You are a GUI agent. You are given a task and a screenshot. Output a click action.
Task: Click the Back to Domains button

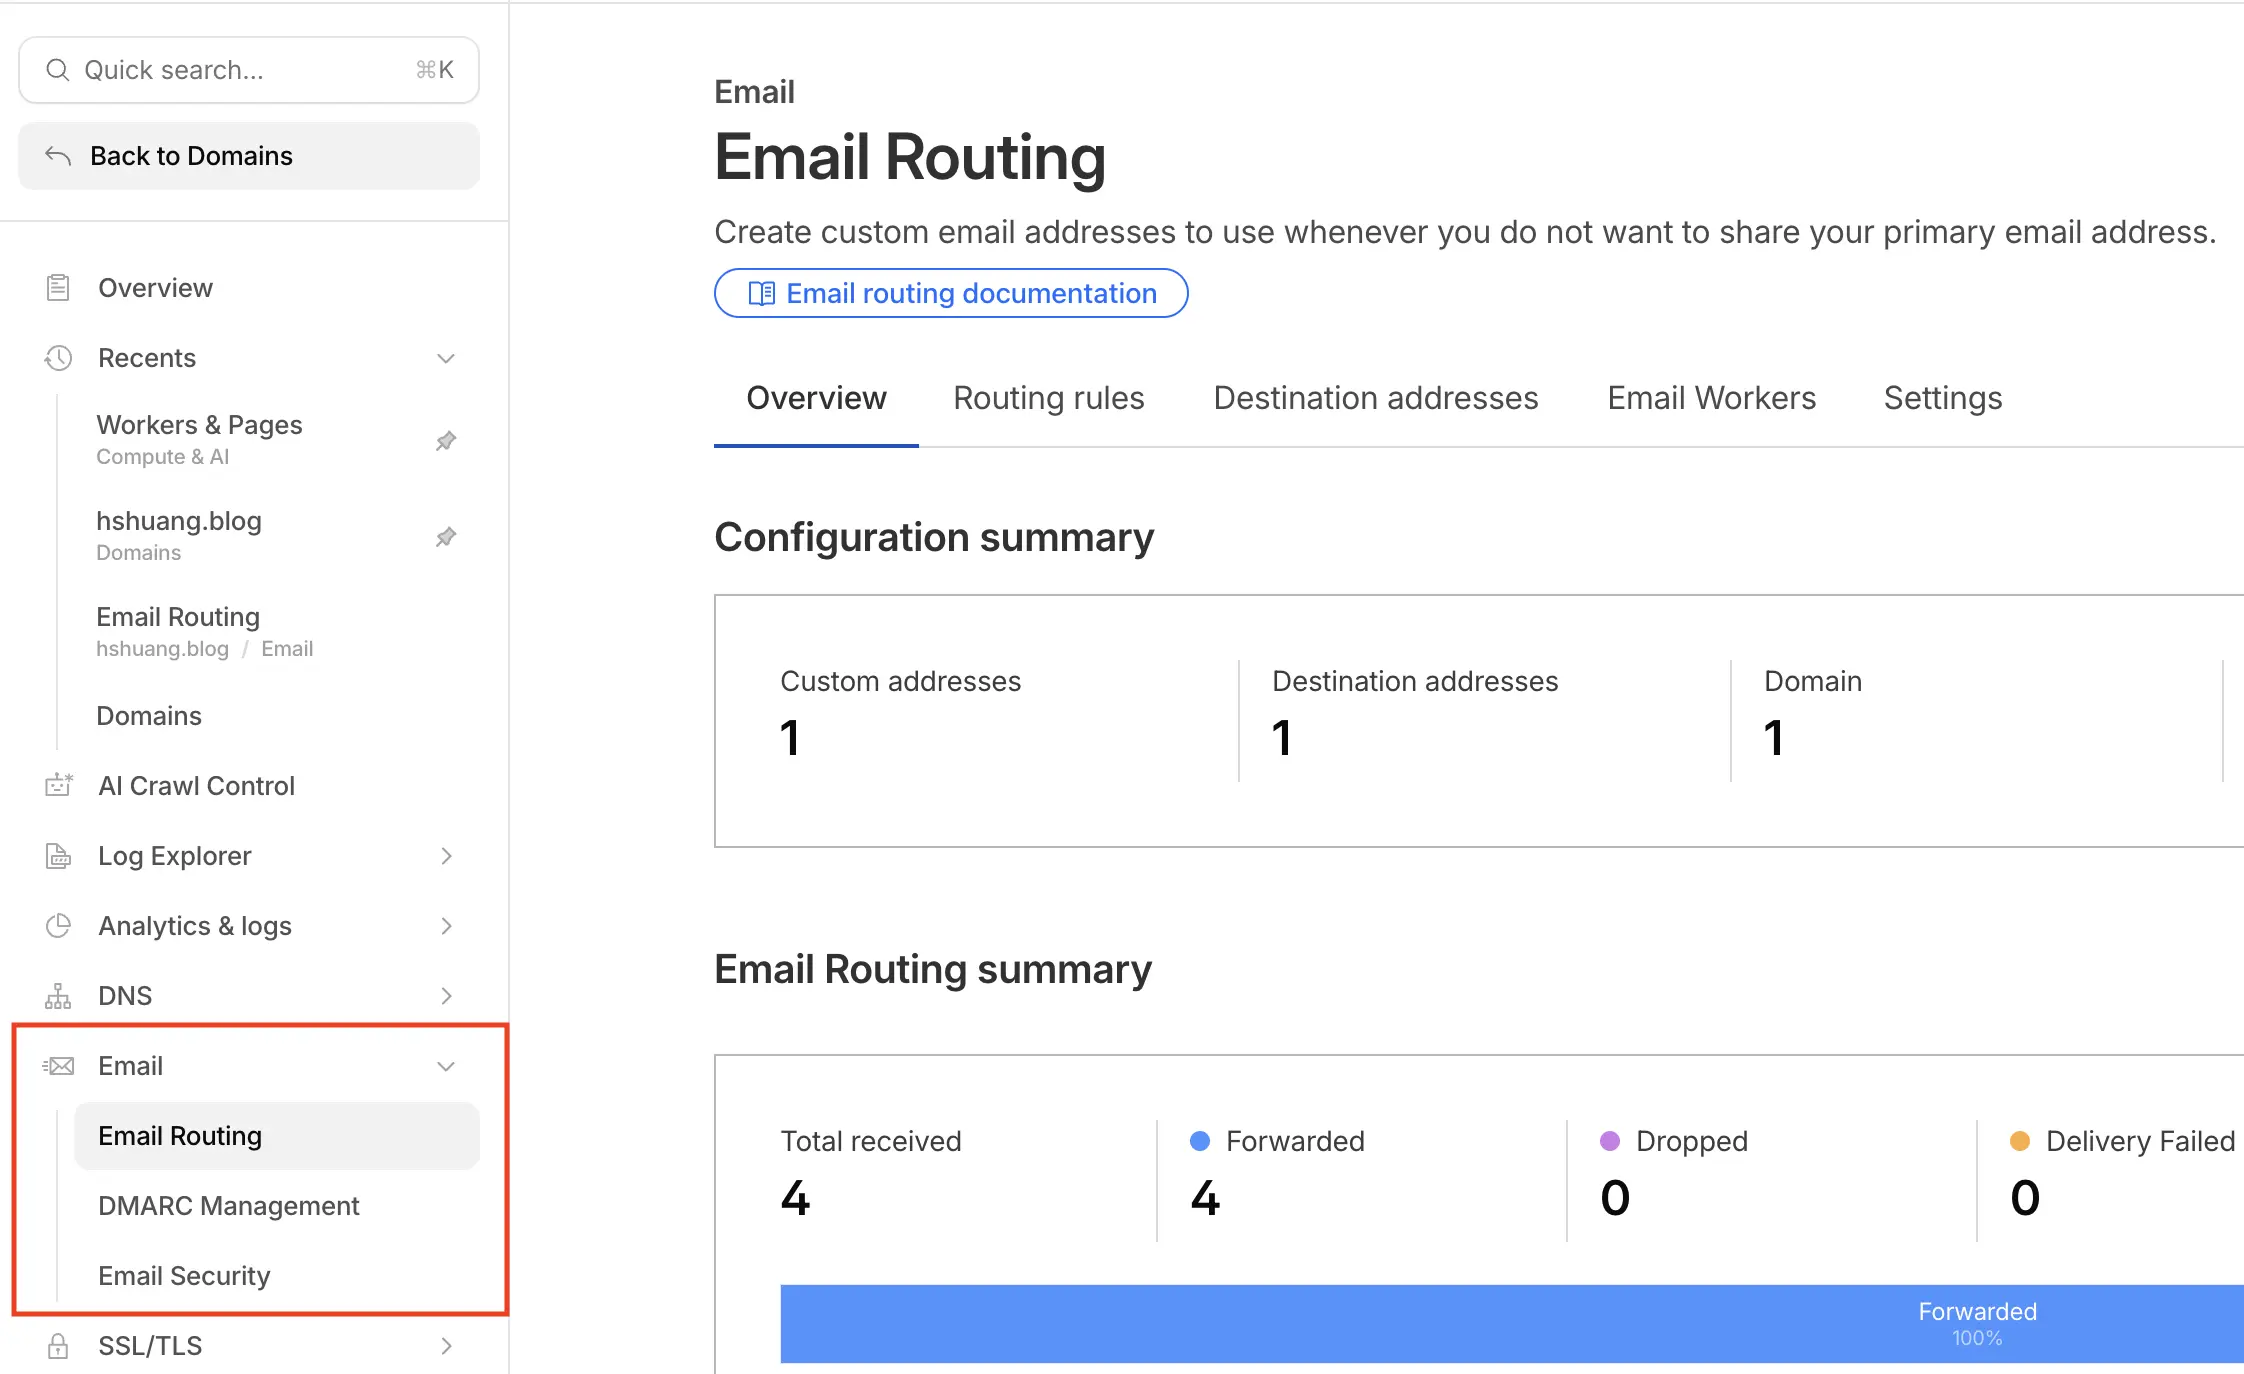(248, 156)
